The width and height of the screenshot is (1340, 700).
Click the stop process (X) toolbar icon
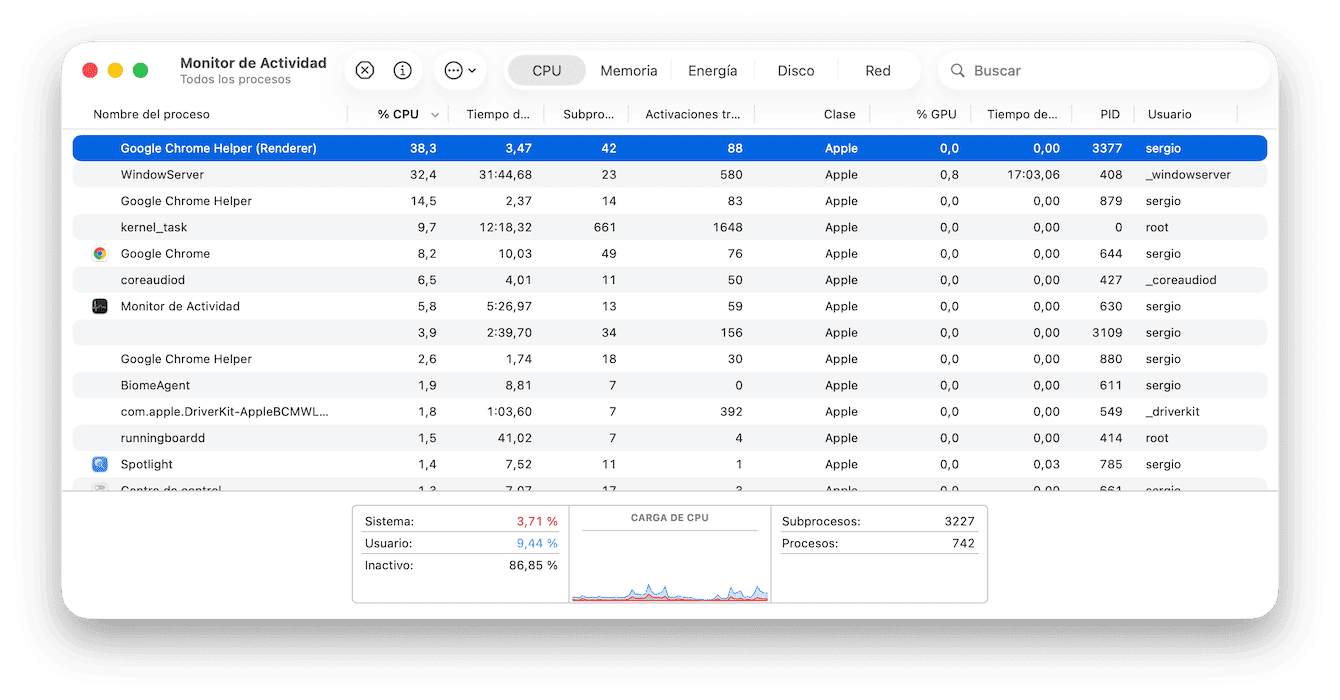point(365,71)
